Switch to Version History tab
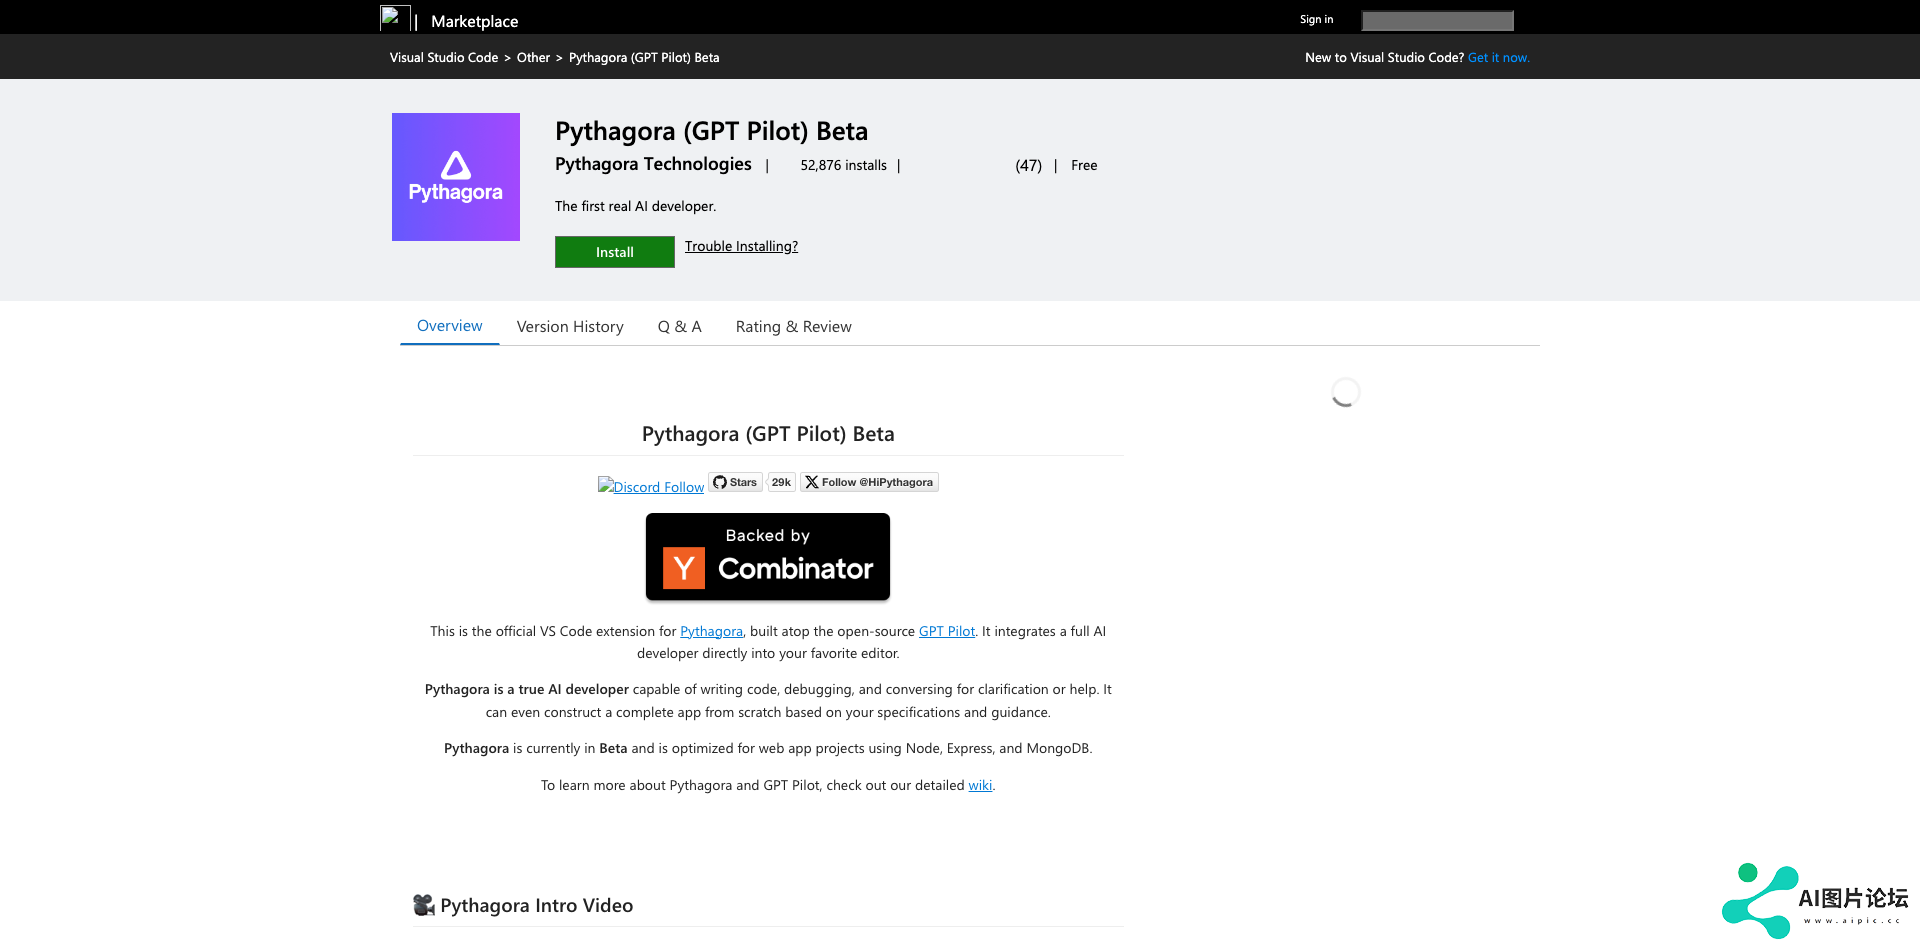The height and width of the screenshot is (941, 1920). click(x=570, y=327)
